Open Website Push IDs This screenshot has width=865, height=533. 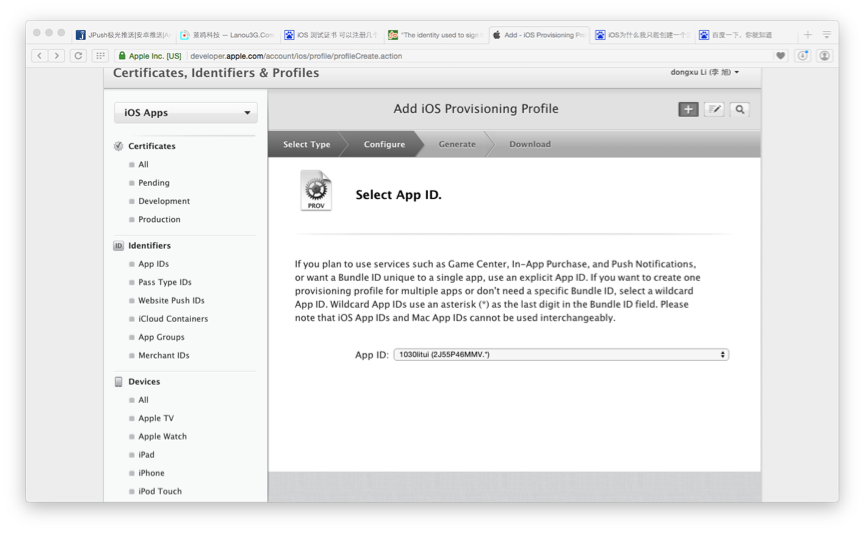pos(171,300)
